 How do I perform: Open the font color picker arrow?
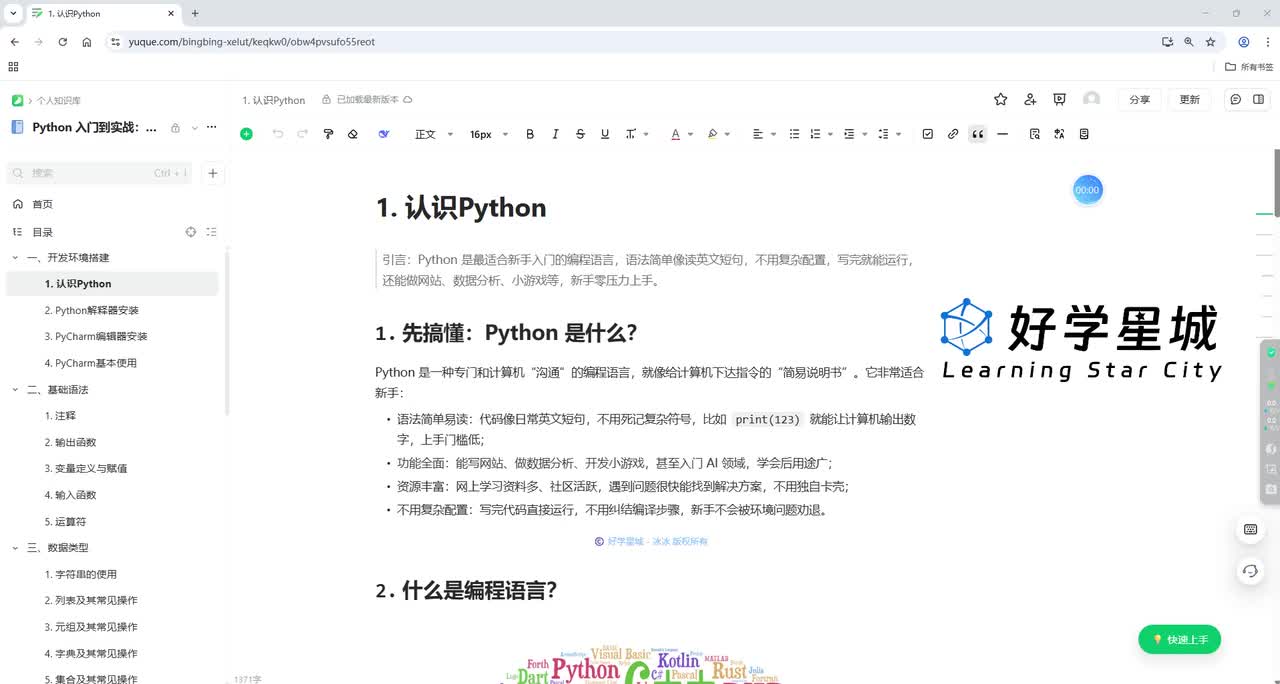click(x=690, y=134)
